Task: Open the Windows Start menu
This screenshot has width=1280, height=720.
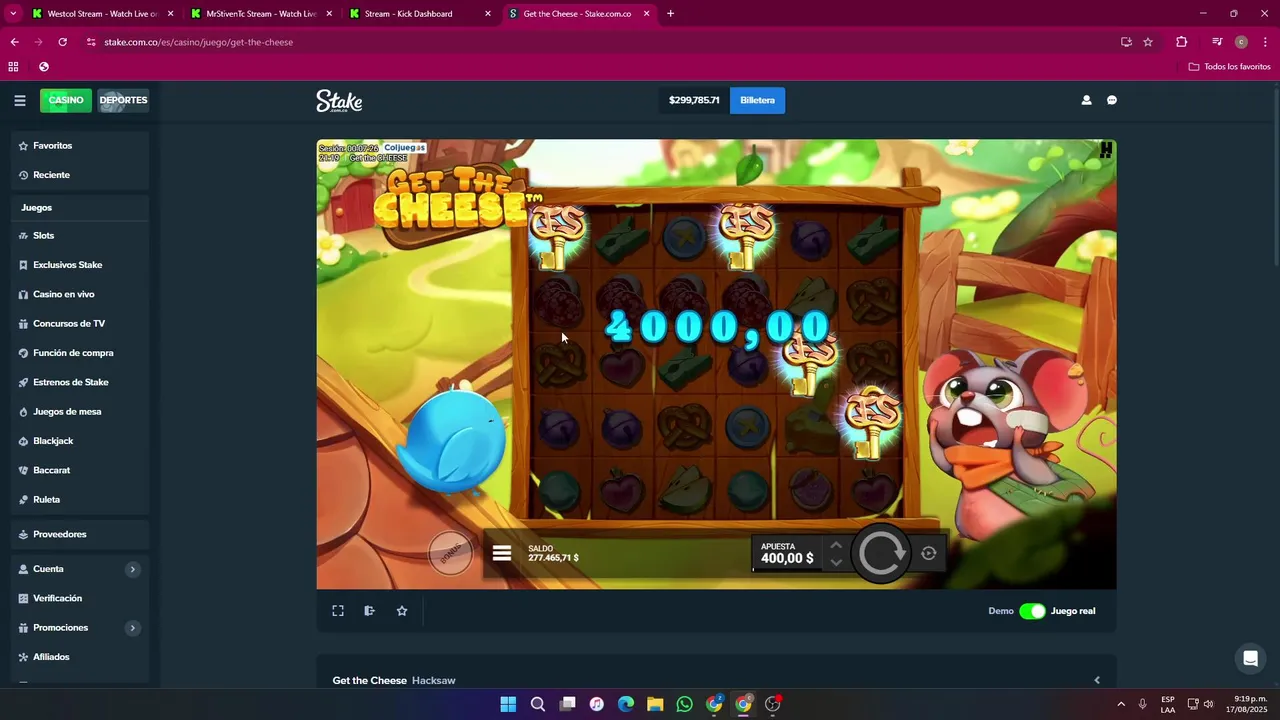Action: tap(508, 704)
